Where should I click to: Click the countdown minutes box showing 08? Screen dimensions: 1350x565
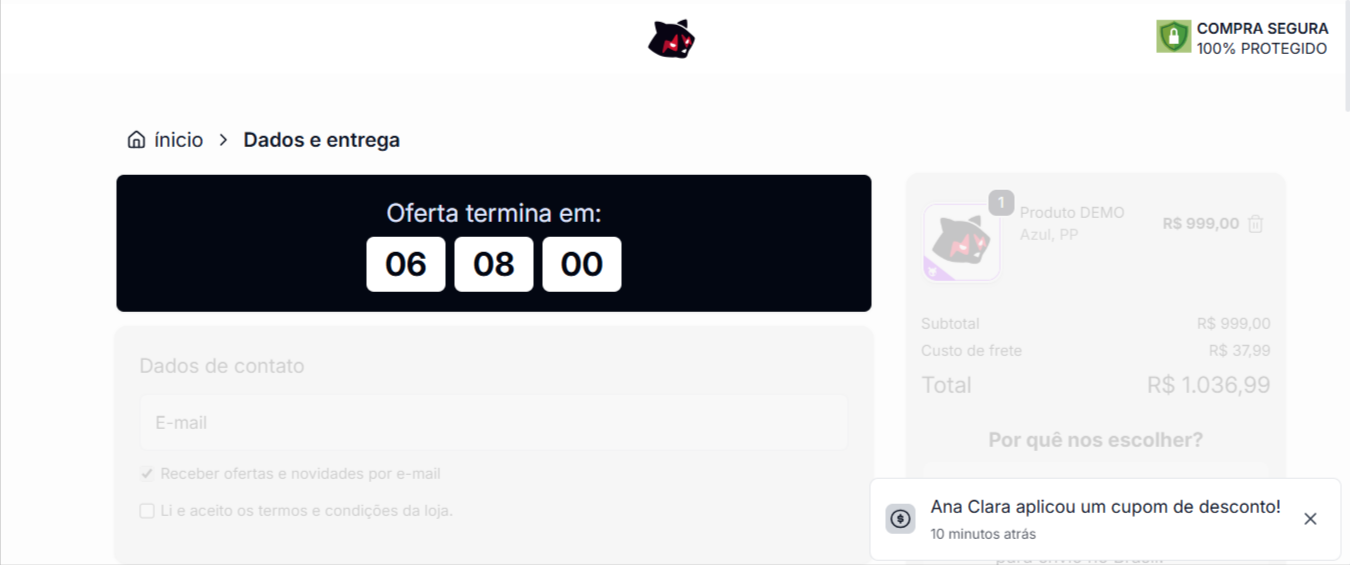pyautogui.click(x=493, y=264)
